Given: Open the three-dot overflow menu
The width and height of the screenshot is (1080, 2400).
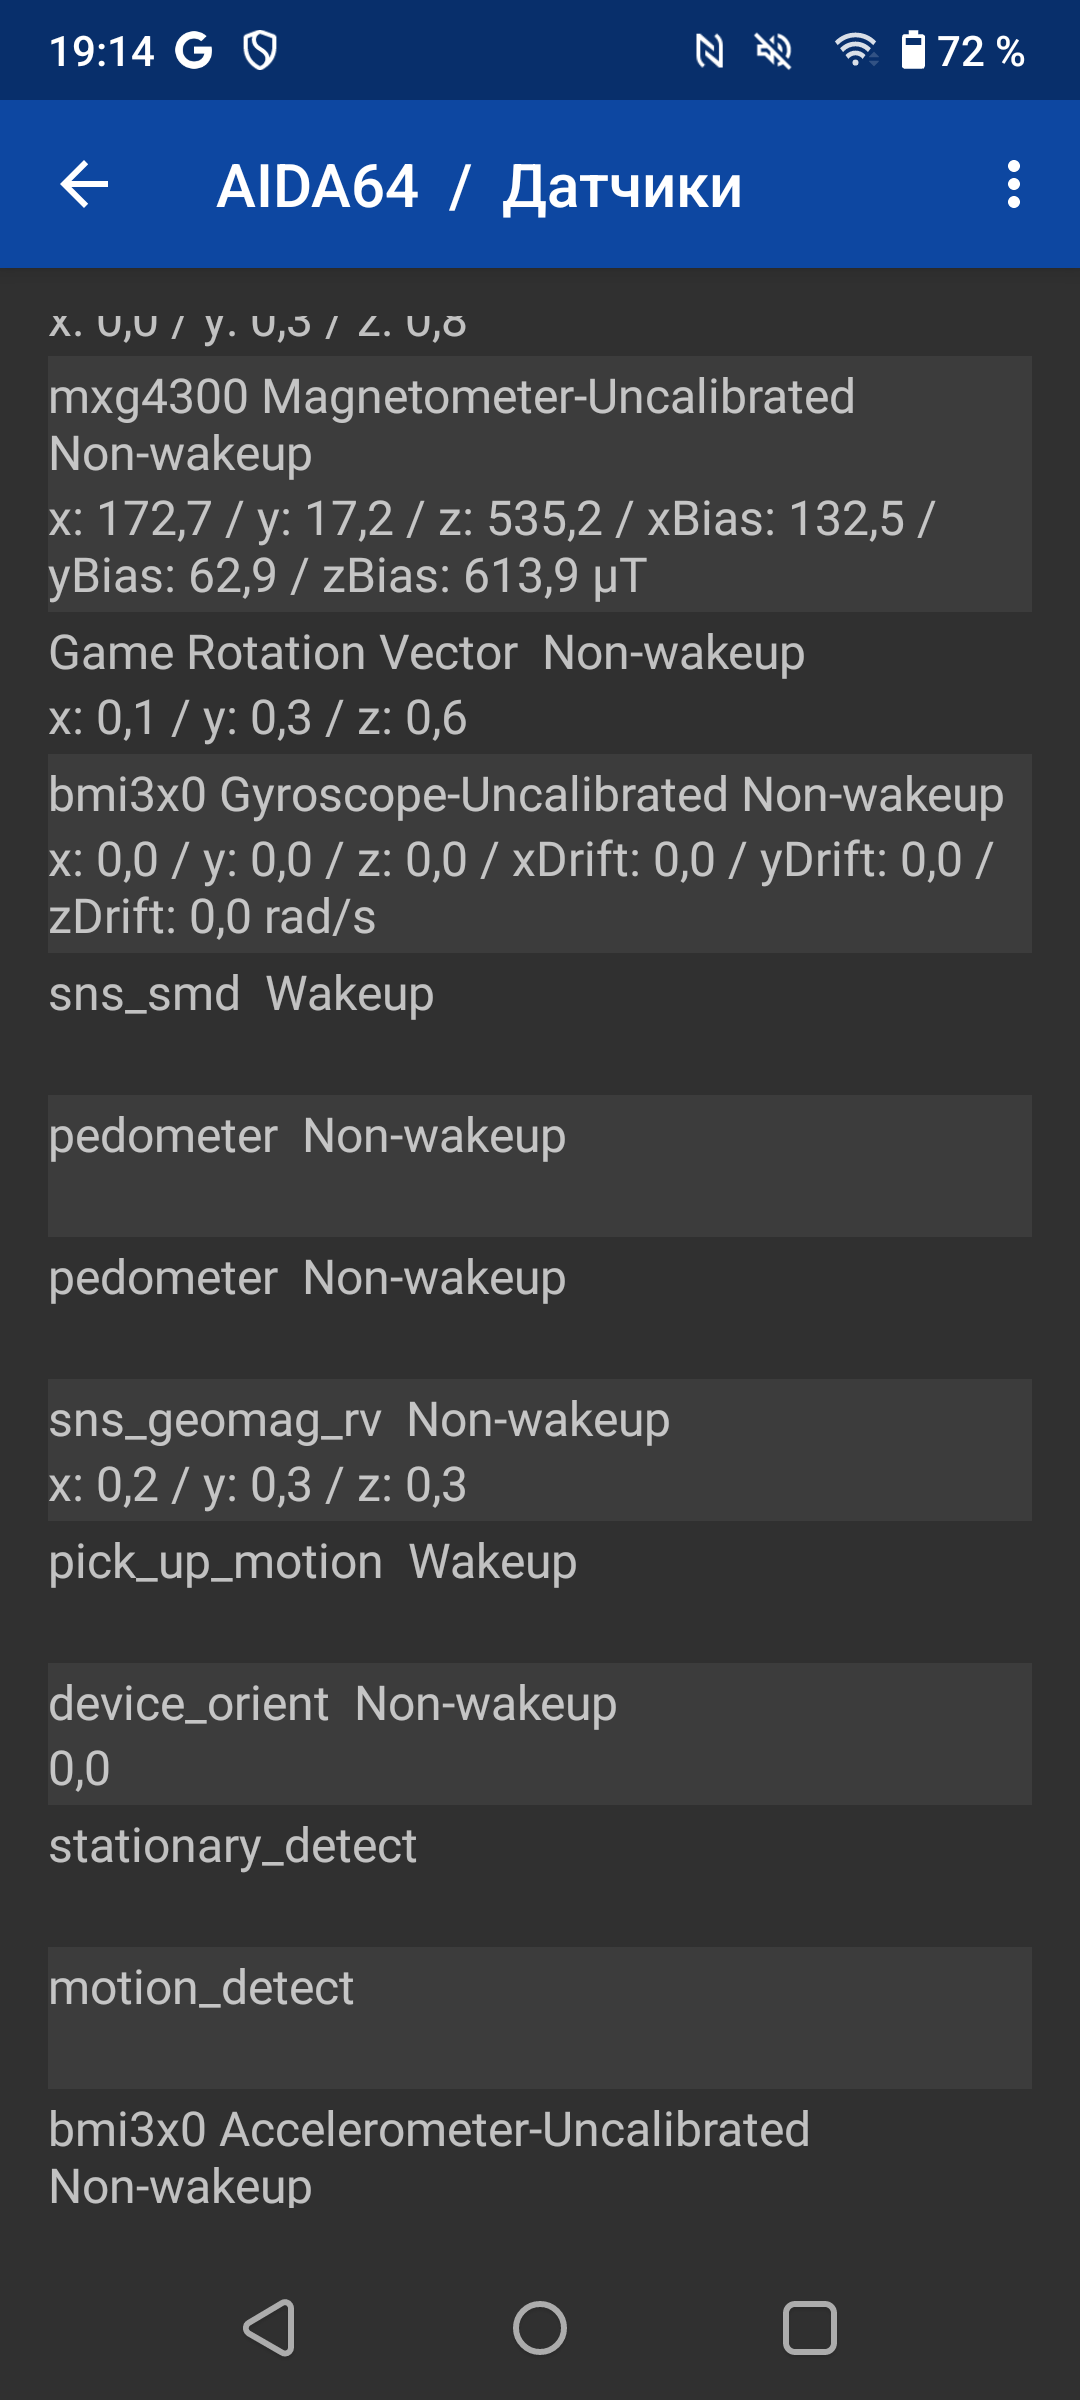Looking at the screenshot, I should coord(1013,185).
